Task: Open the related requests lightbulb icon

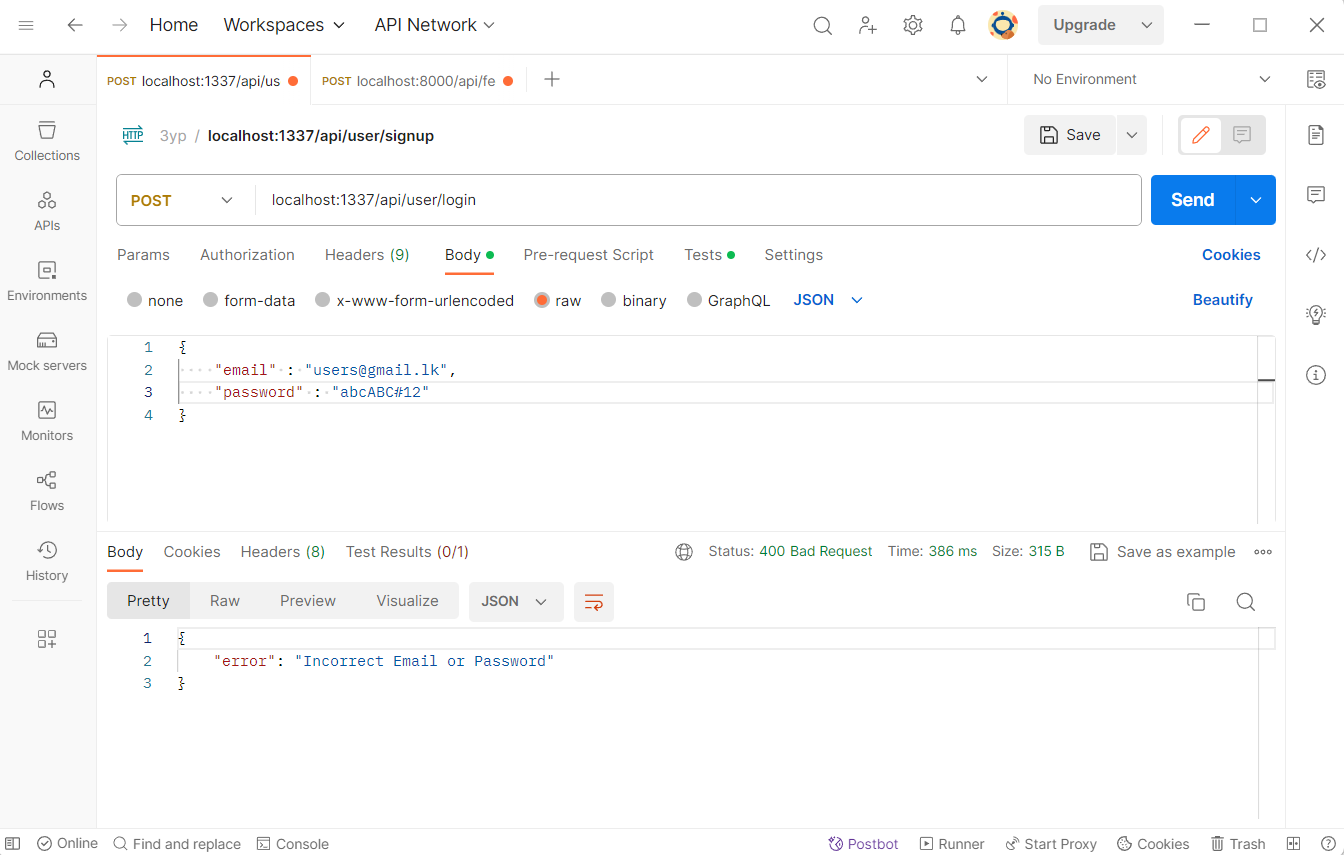Action: click(x=1316, y=315)
